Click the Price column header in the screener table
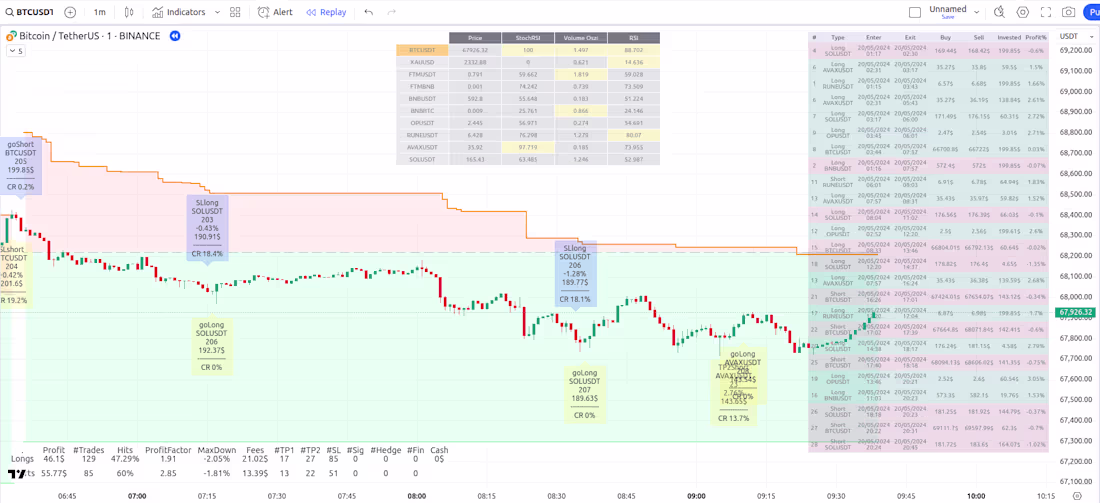 [x=475, y=38]
